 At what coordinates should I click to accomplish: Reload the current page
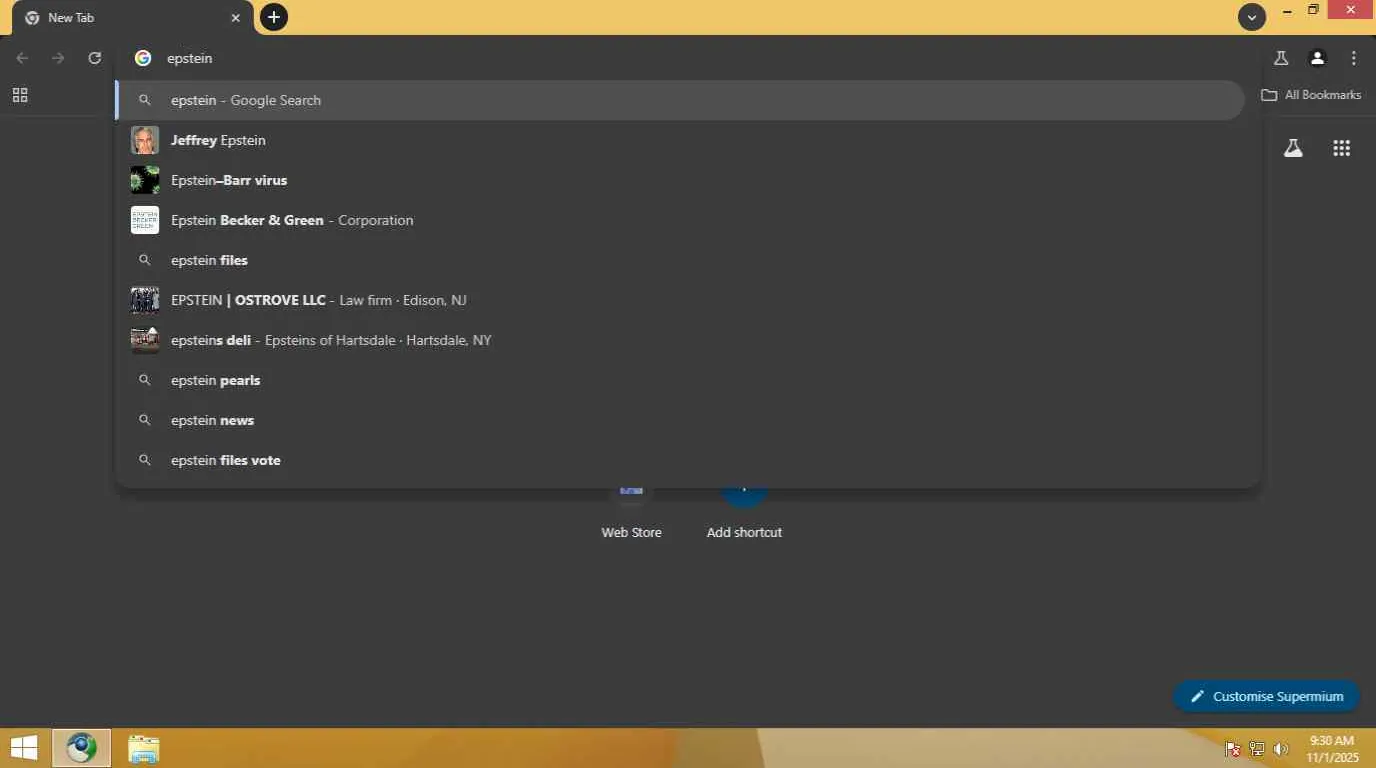point(95,58)
